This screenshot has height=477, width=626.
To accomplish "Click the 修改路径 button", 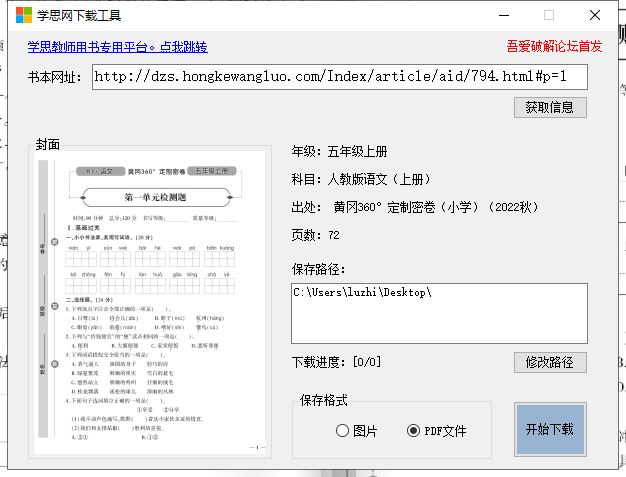I will 550,362.
